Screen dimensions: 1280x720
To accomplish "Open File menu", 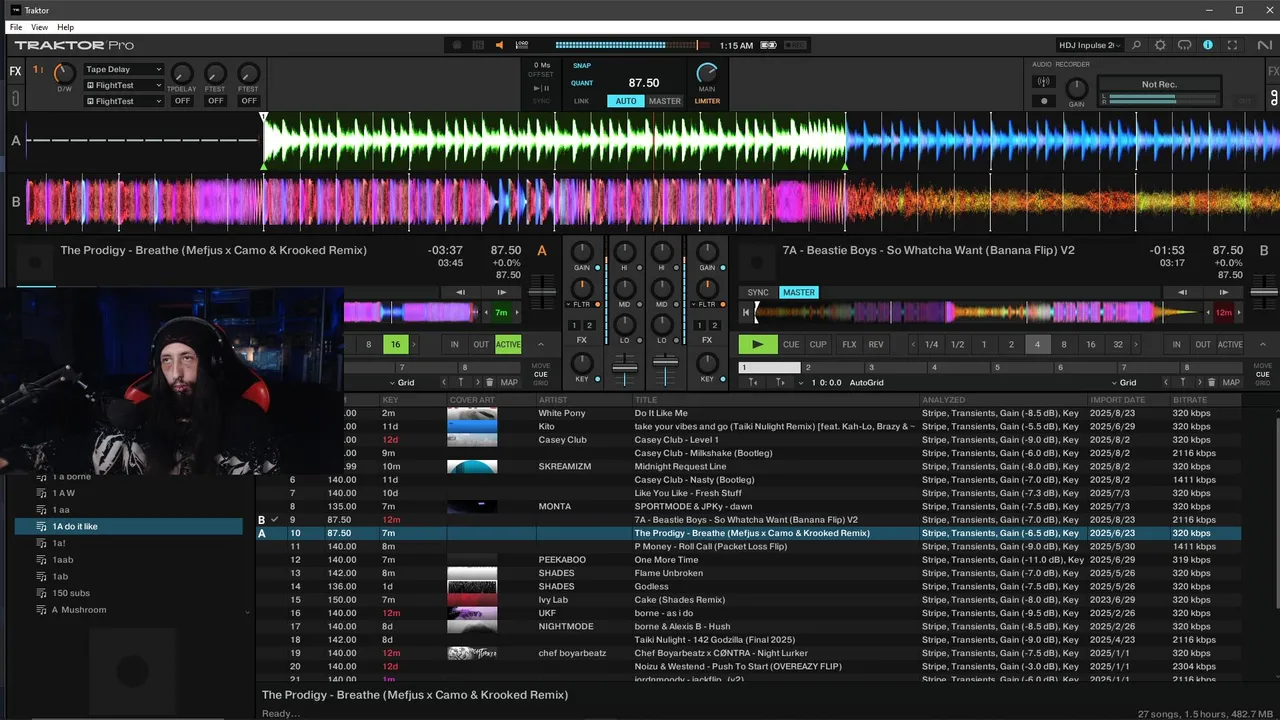I will pyautogui.click(x=16, y=27).
